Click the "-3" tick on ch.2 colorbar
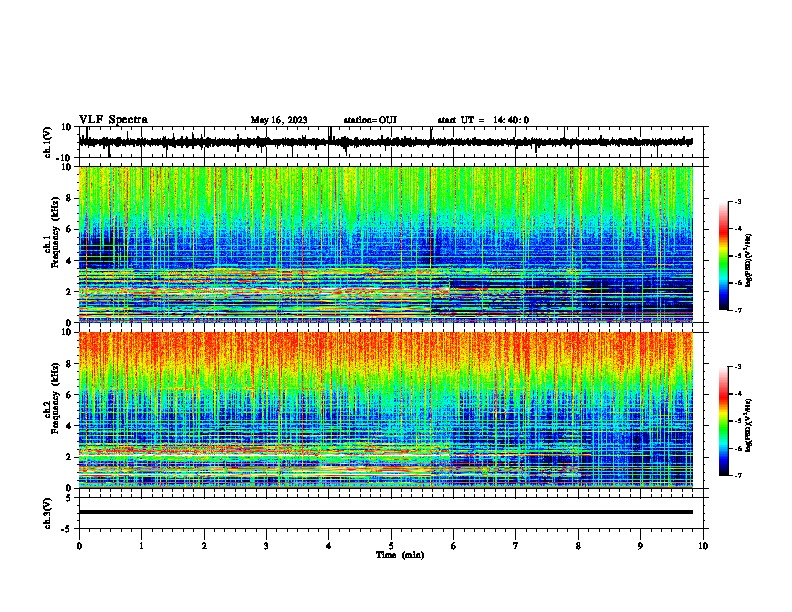The image size is (792, 612). click(x=737, y=366)
